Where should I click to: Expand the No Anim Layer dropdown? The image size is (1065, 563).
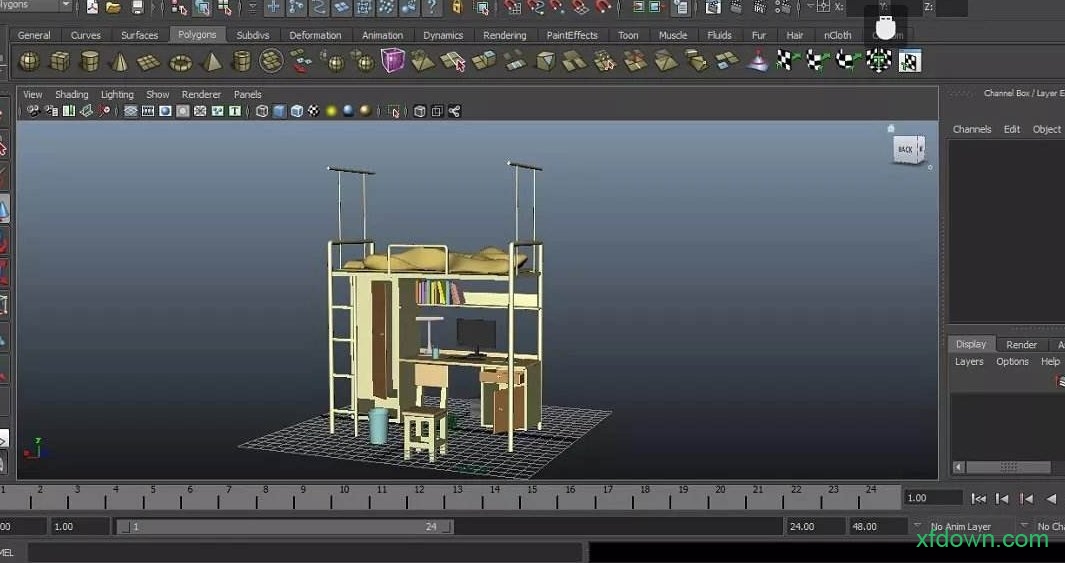(x=917, y=526)
